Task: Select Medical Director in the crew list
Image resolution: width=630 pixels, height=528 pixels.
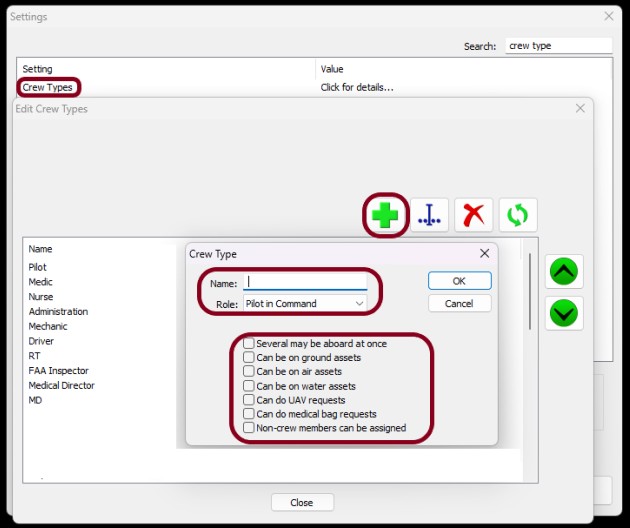Action: pyautogui.click(x=61, y=385)
